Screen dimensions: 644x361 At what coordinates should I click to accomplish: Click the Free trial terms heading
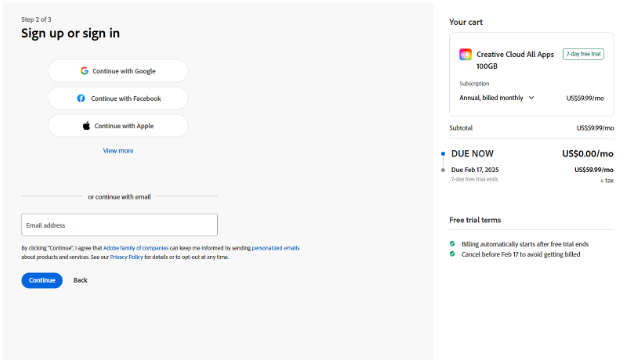pyautogui.click(x=475, y=220)
